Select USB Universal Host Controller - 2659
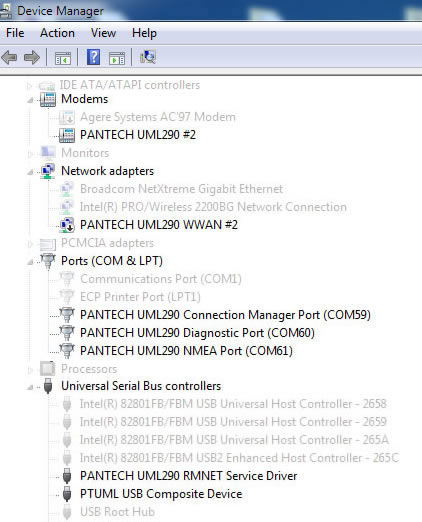422x522 pixels. pos(233,422)
